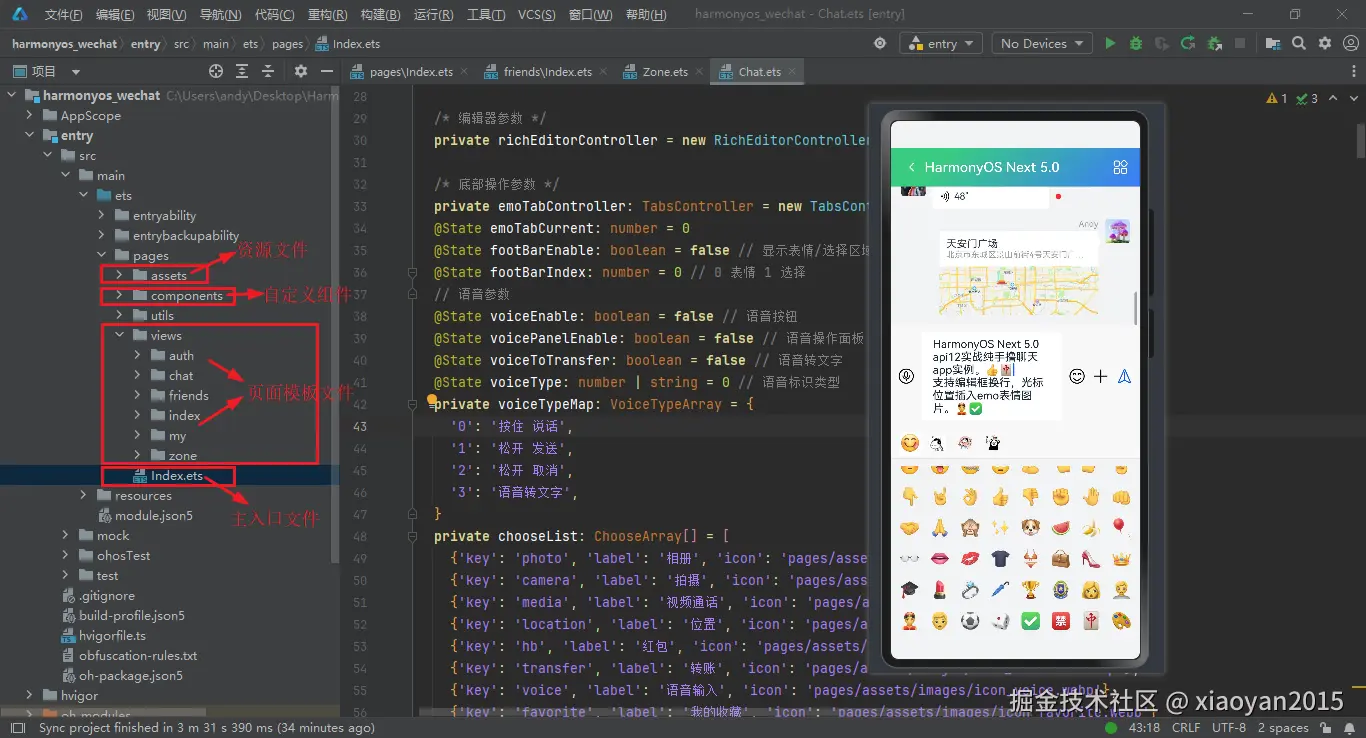This screenshot has width=1366, height=738.
Task: Open the VCS(S) menu
Action: pyautogui.click(x=537, y=15)
